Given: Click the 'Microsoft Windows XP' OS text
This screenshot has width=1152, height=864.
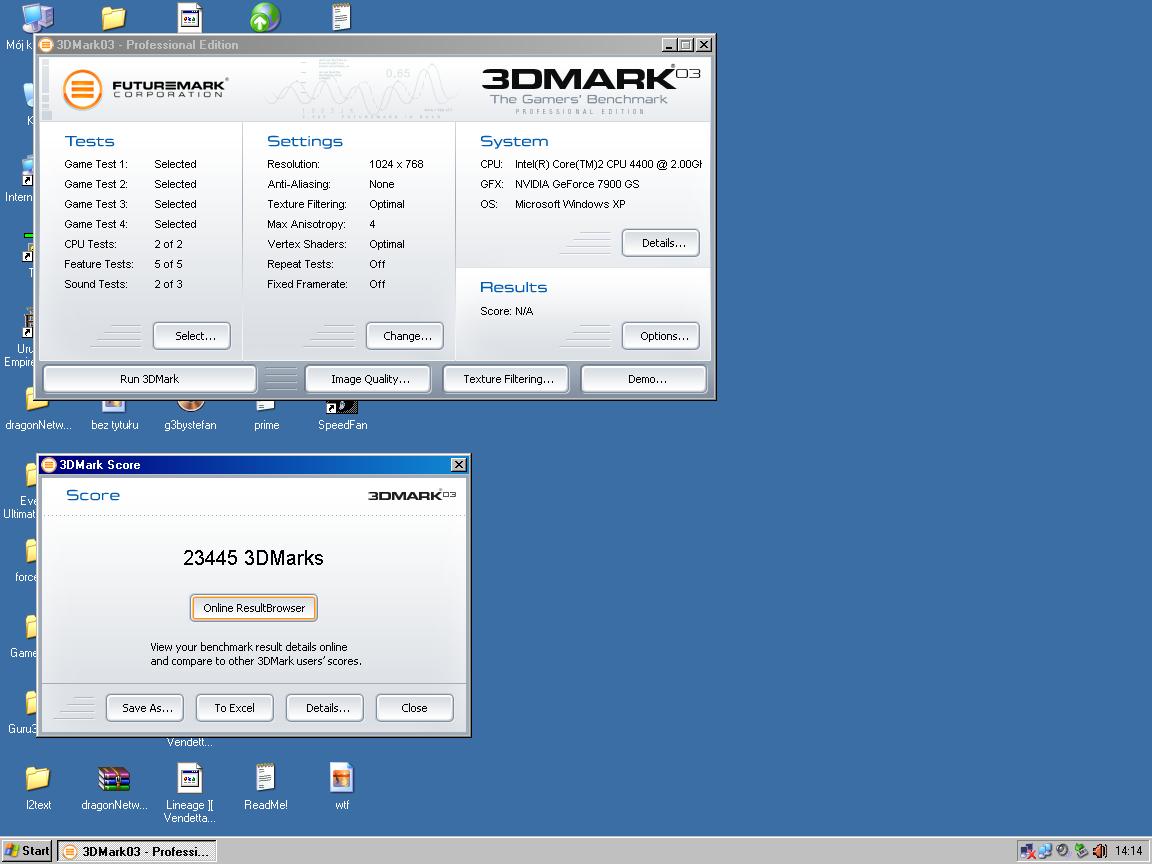Looking at the screenshot, I should pos(569,204).
